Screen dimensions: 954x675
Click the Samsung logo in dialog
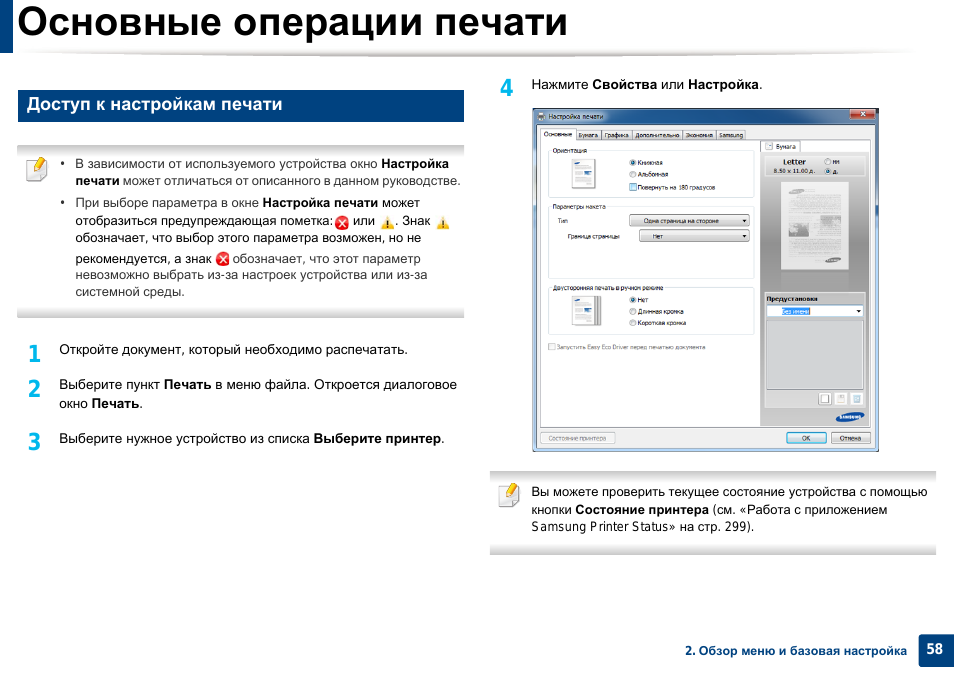click(x=850, y=417)
